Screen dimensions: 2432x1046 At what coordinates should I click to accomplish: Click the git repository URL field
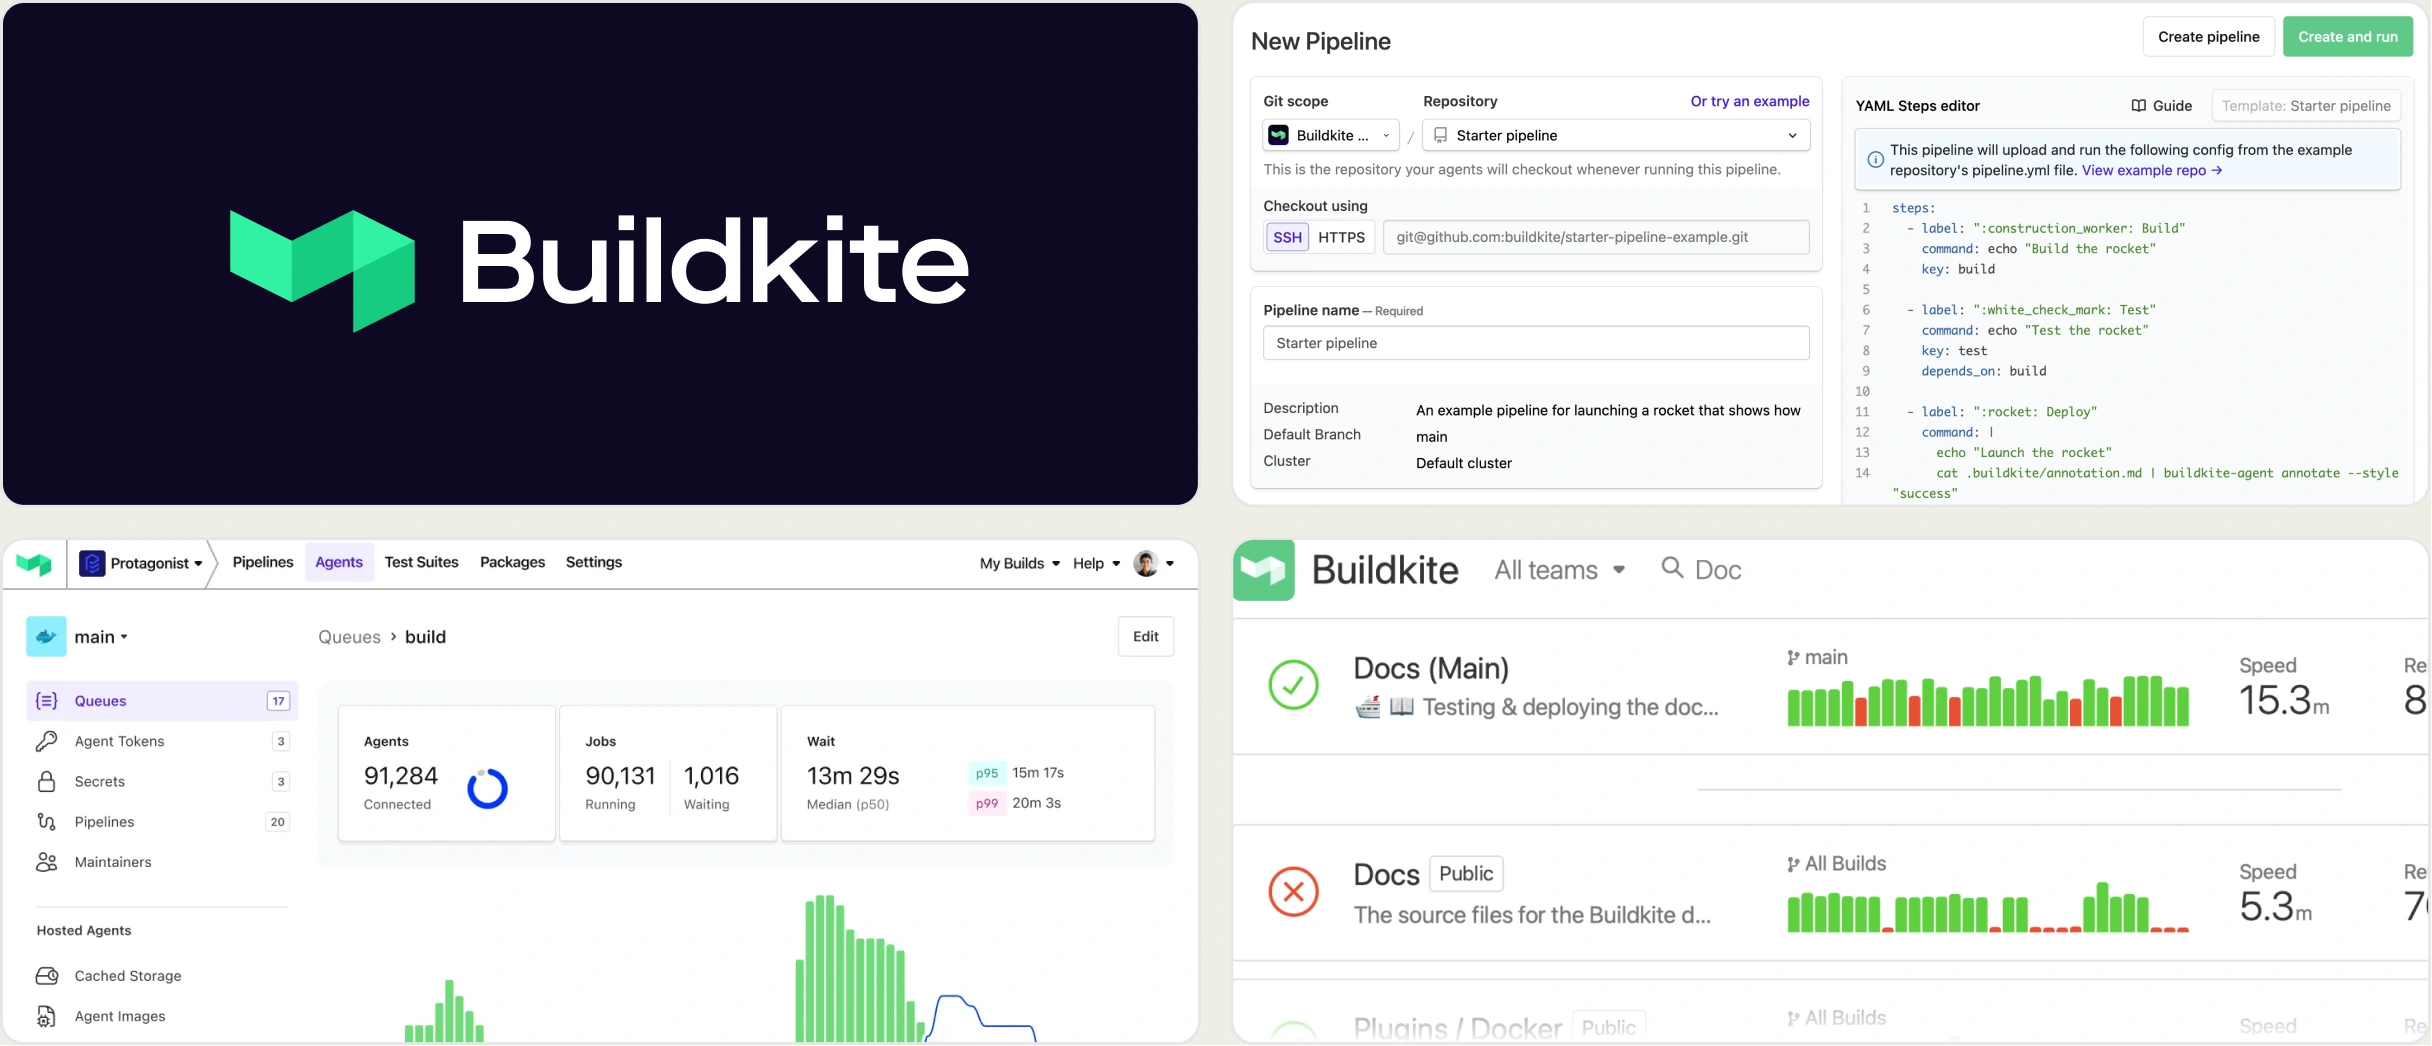point(1595,237)
